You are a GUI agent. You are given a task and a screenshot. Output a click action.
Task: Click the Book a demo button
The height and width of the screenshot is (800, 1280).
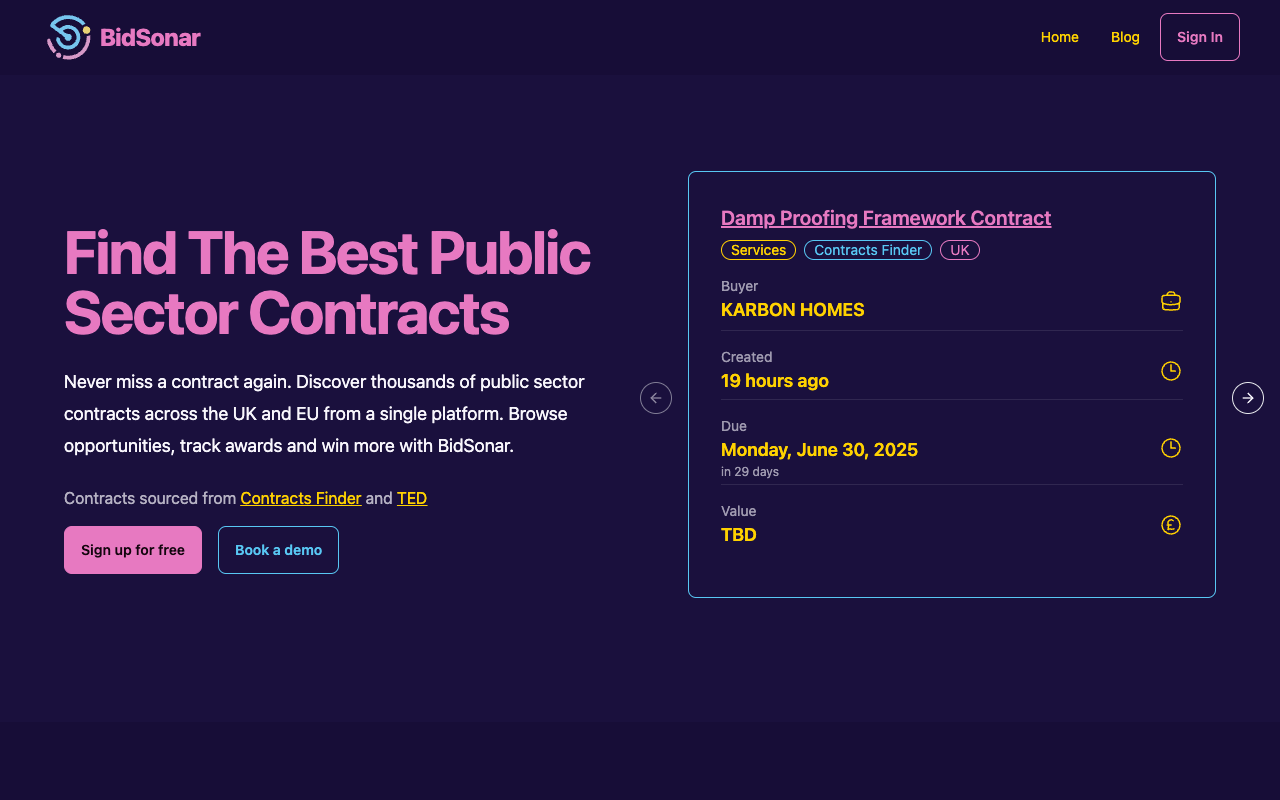[x=278, y=550]
